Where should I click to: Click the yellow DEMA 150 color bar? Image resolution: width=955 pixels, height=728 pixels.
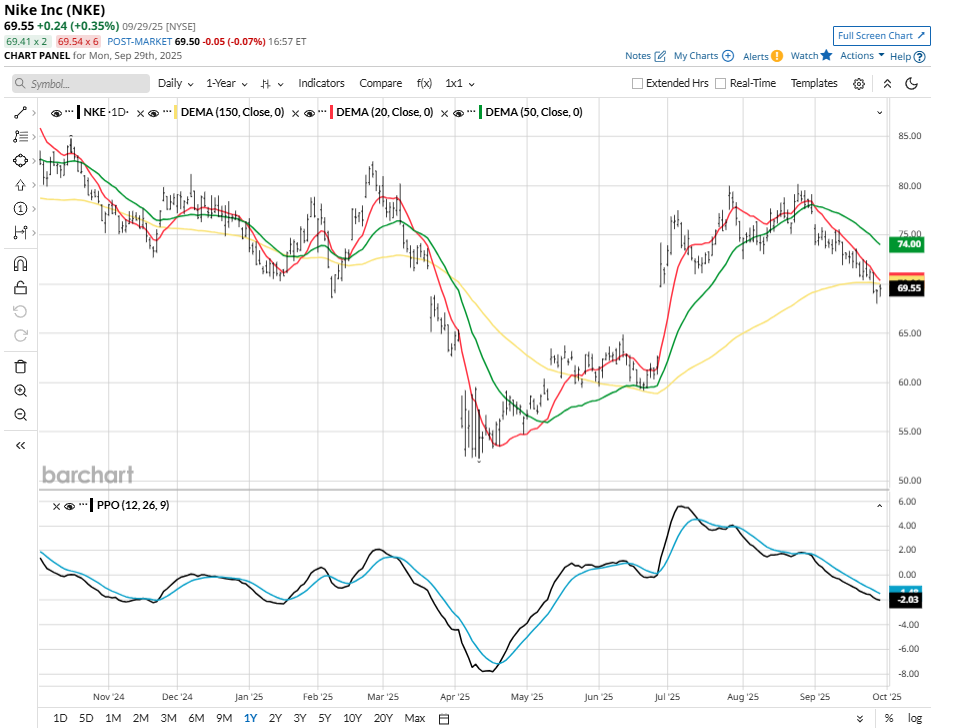click(175, 112)
